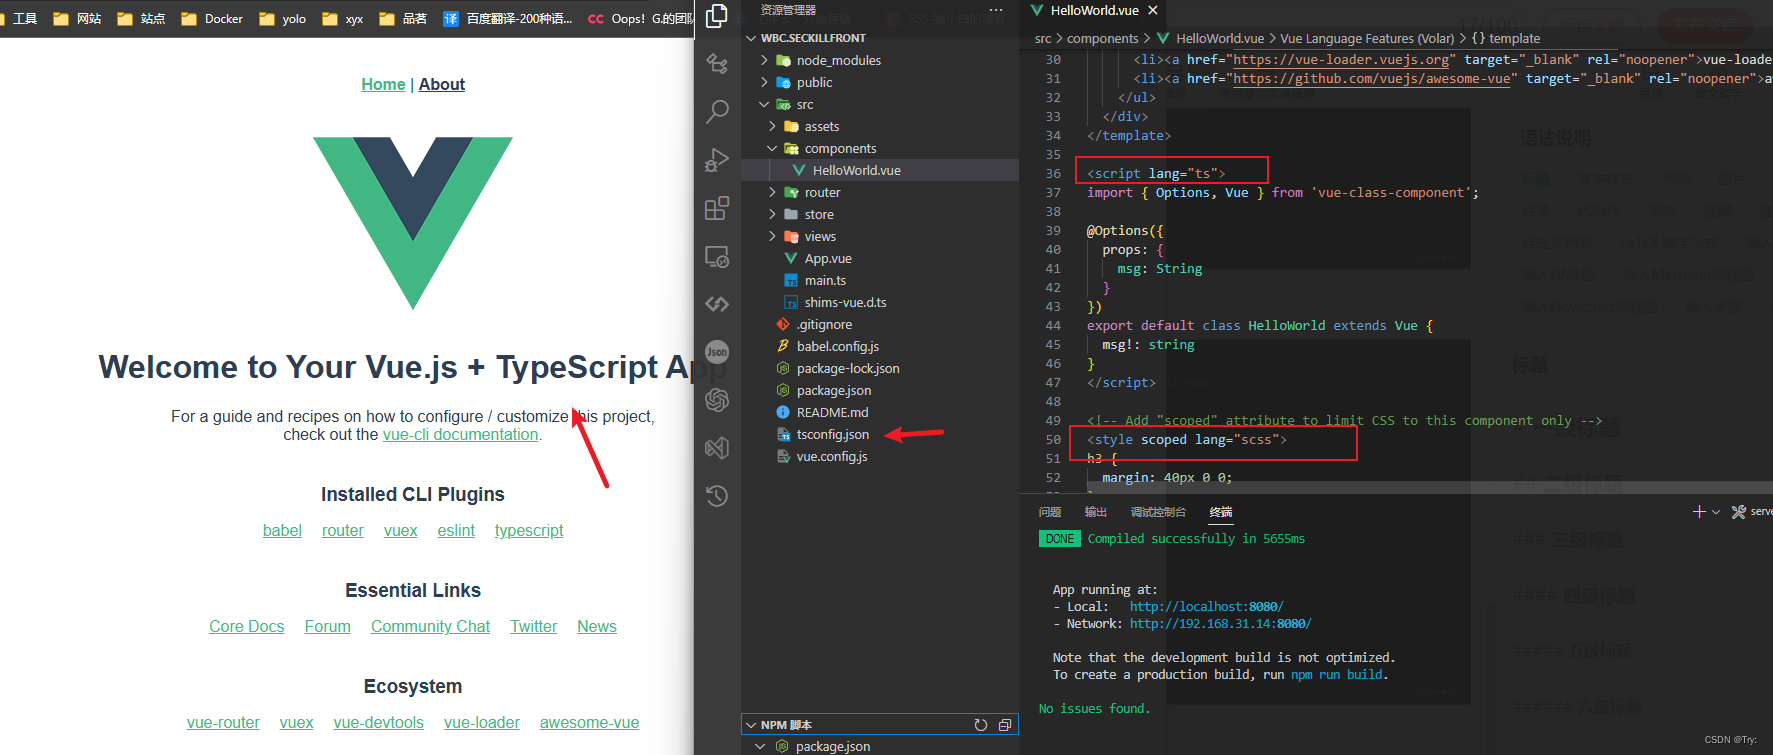1773x755 pixels.
Task: Open the vue-cli documentation link
Action: pyautogui.click(x=460, y=434)
